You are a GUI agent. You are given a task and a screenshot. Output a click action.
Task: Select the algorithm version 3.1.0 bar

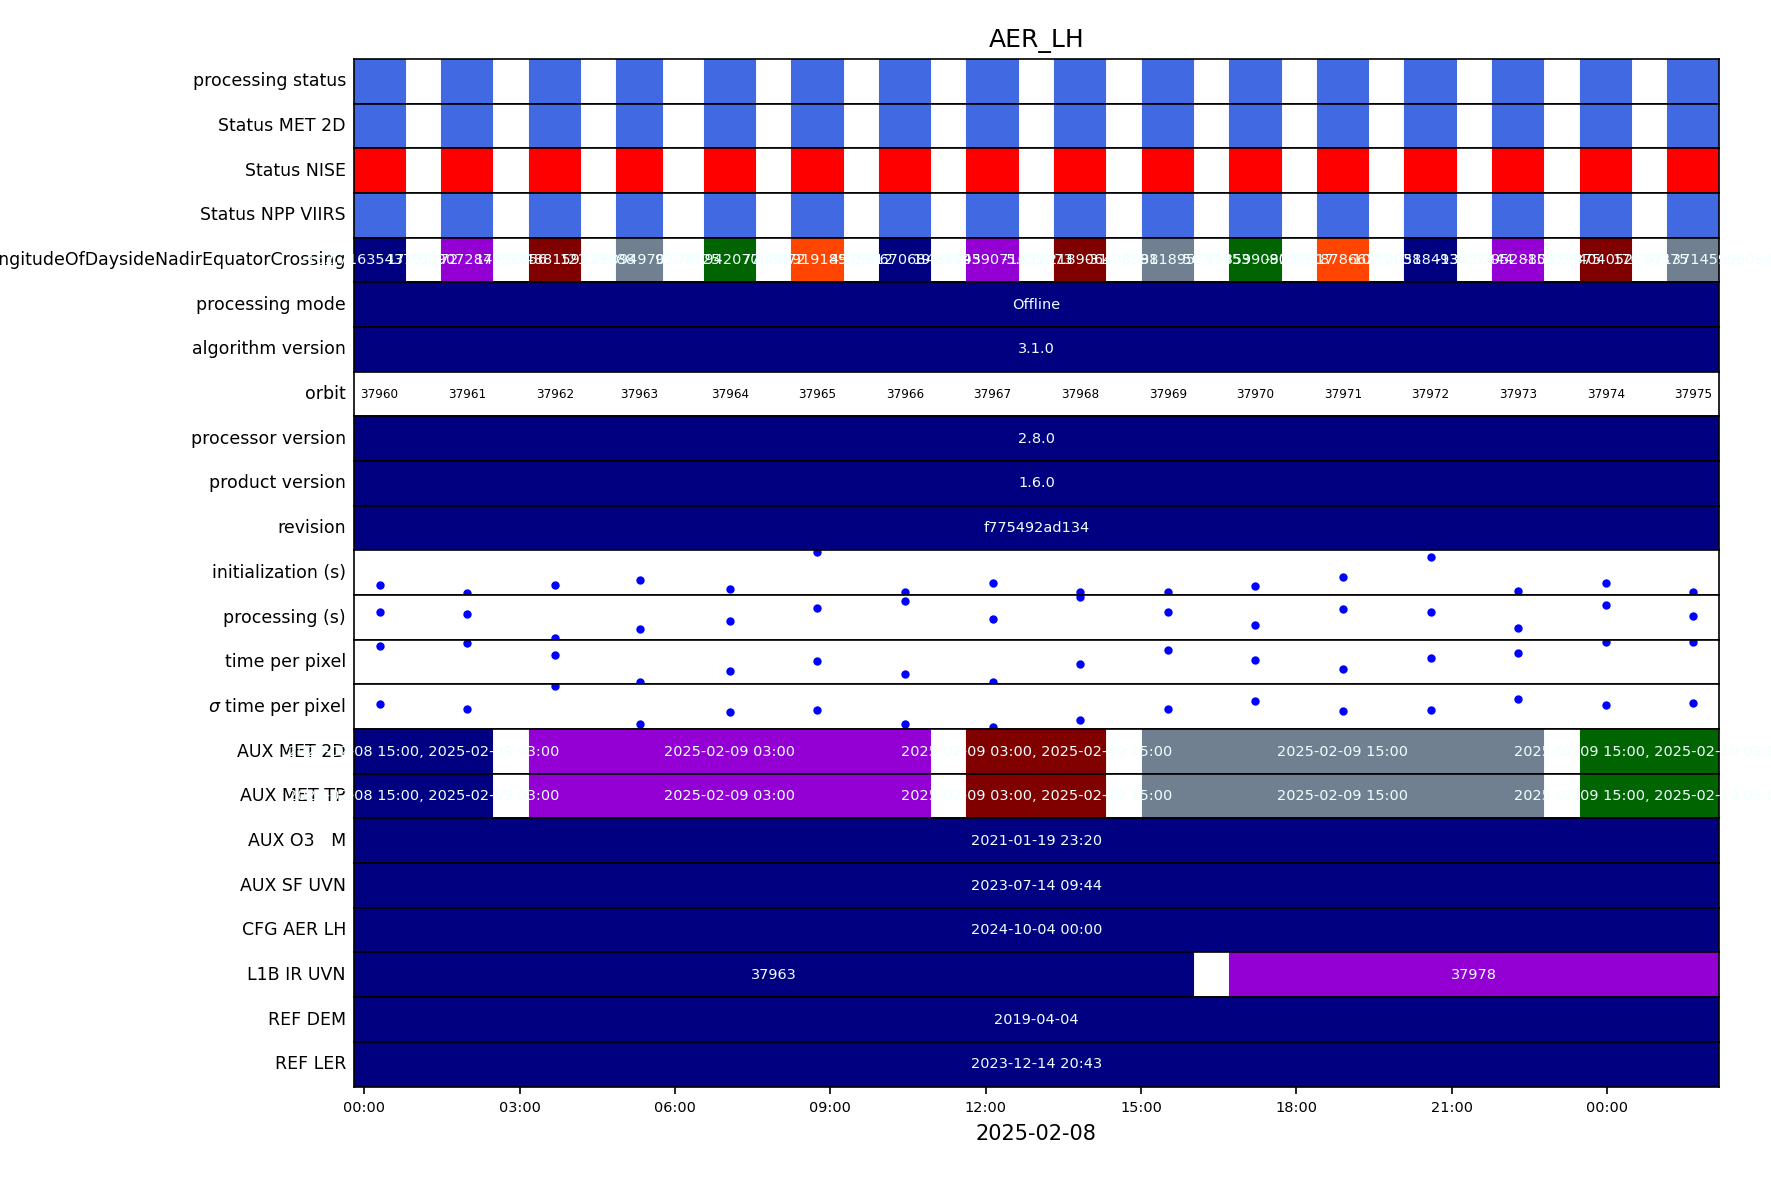pyautogui.click(x=1036, y=349)
